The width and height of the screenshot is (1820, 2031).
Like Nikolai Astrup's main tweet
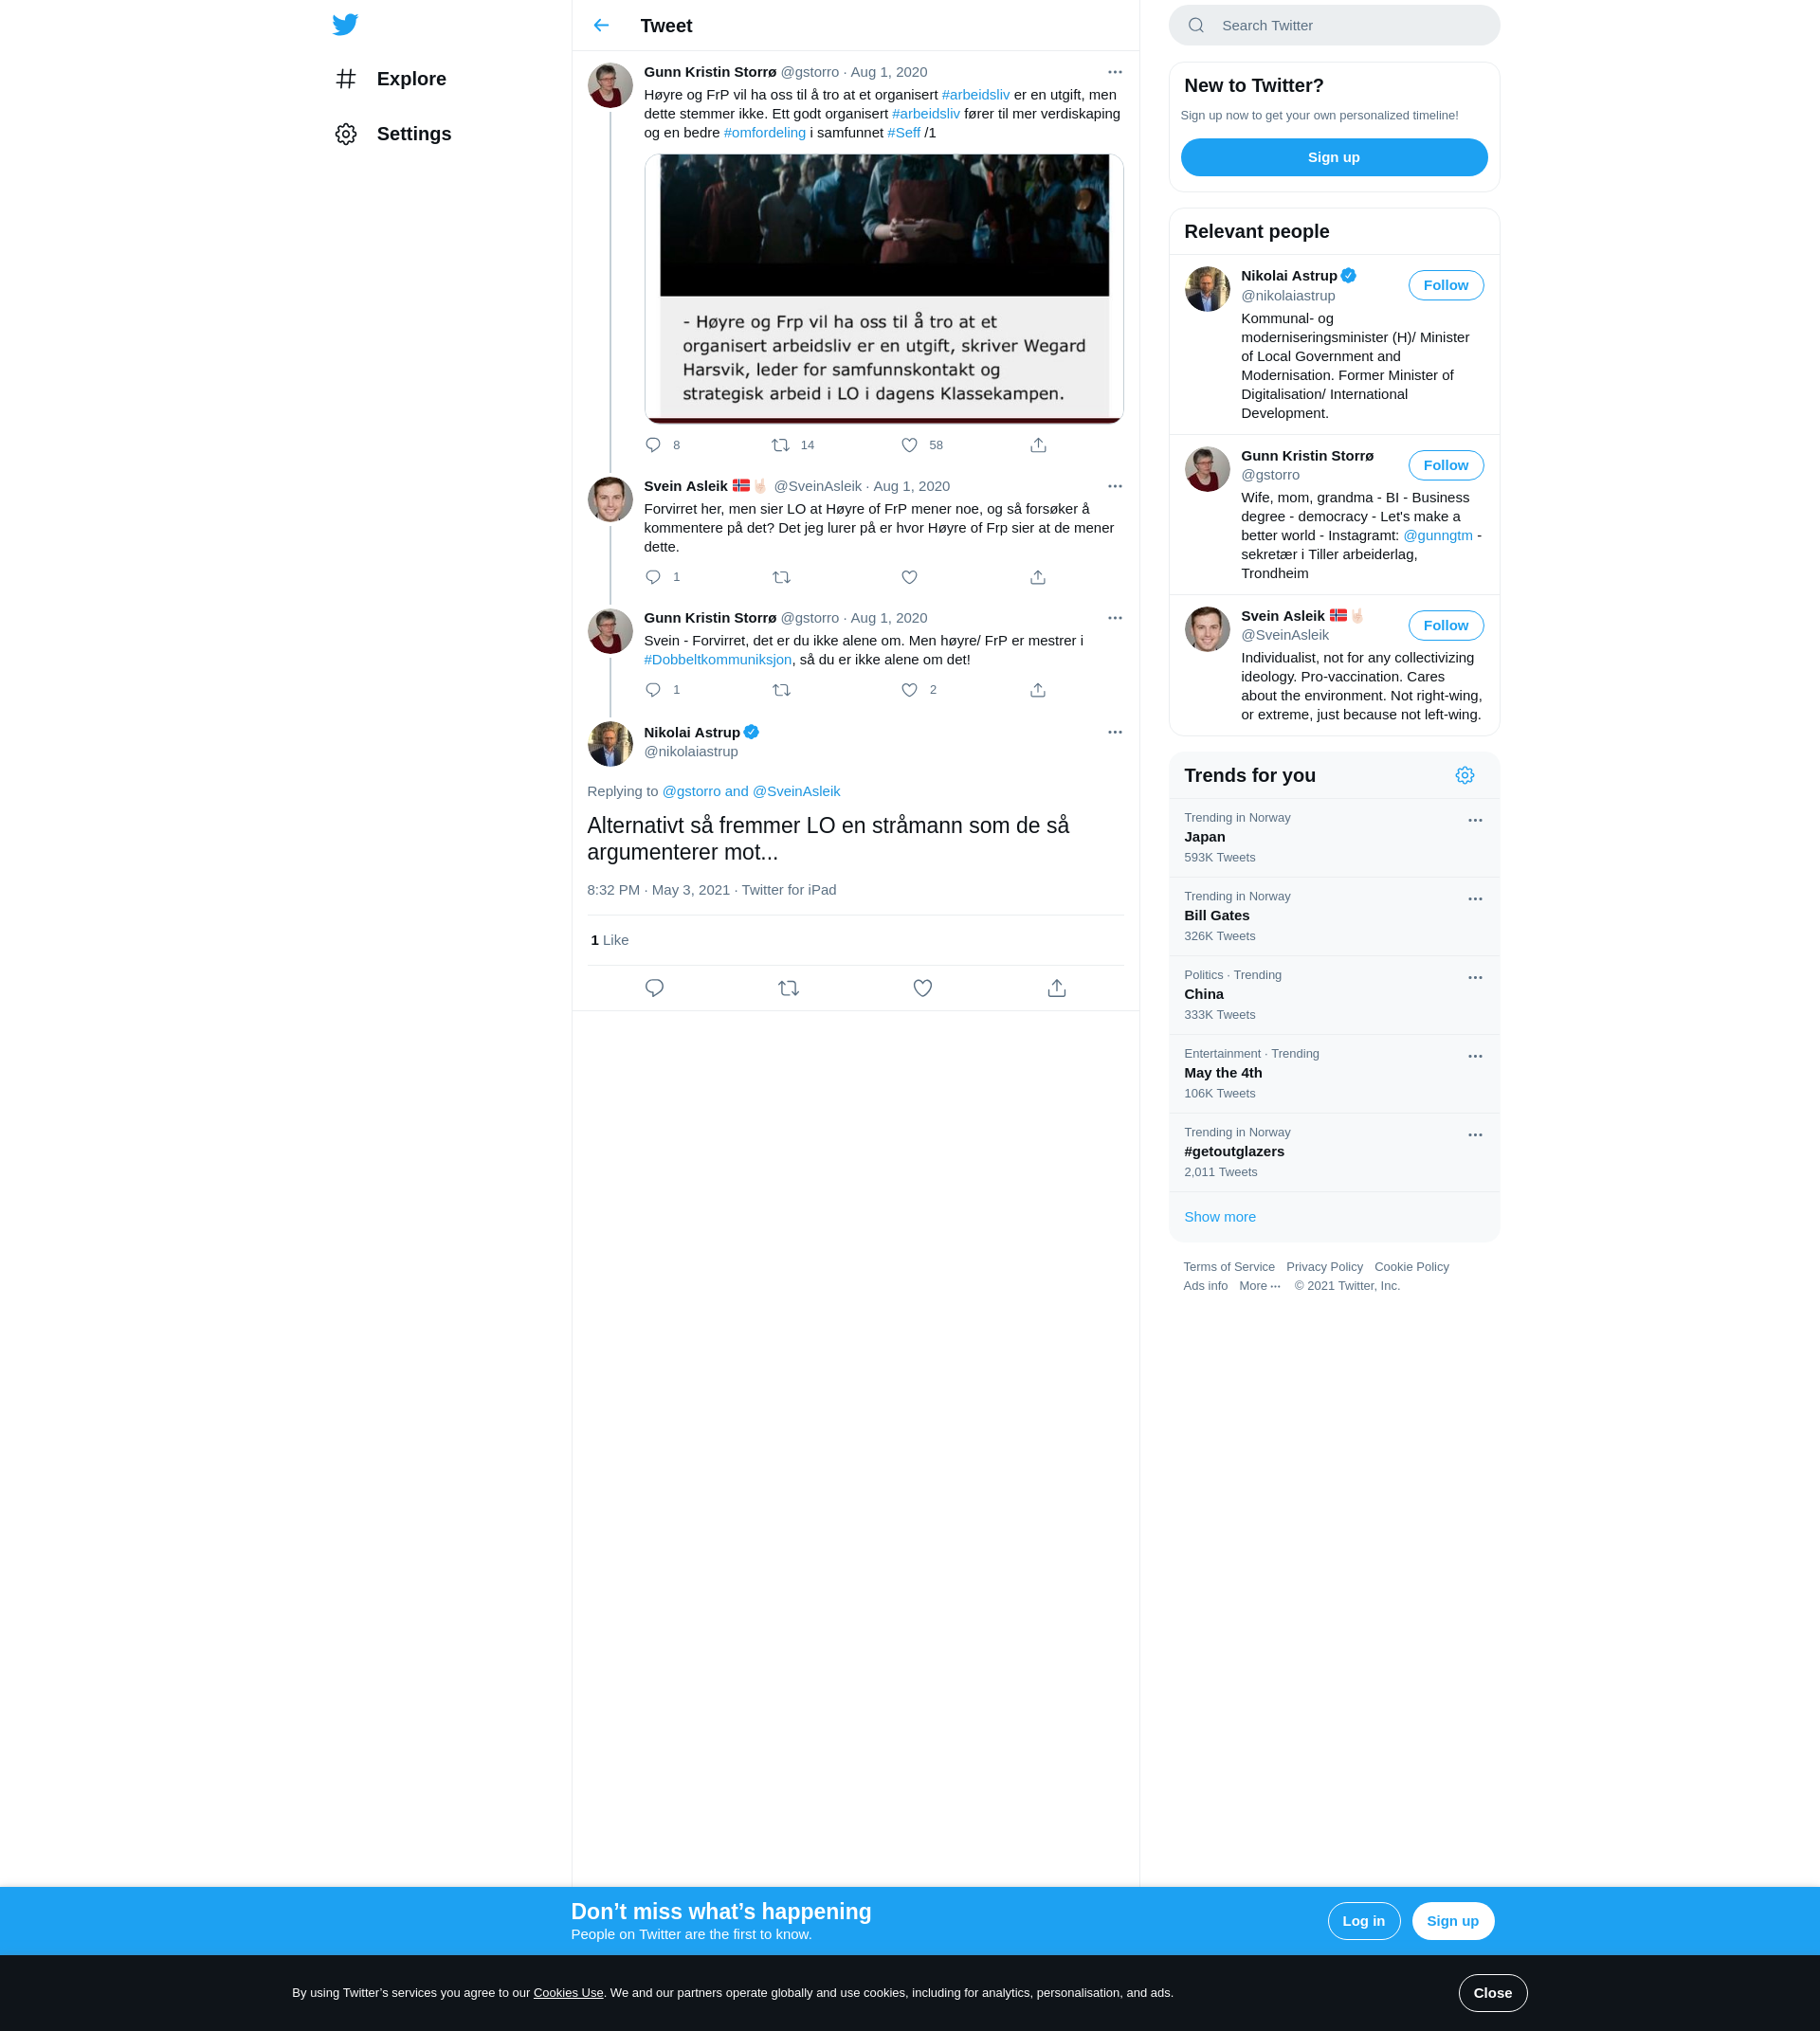point(922,988)
